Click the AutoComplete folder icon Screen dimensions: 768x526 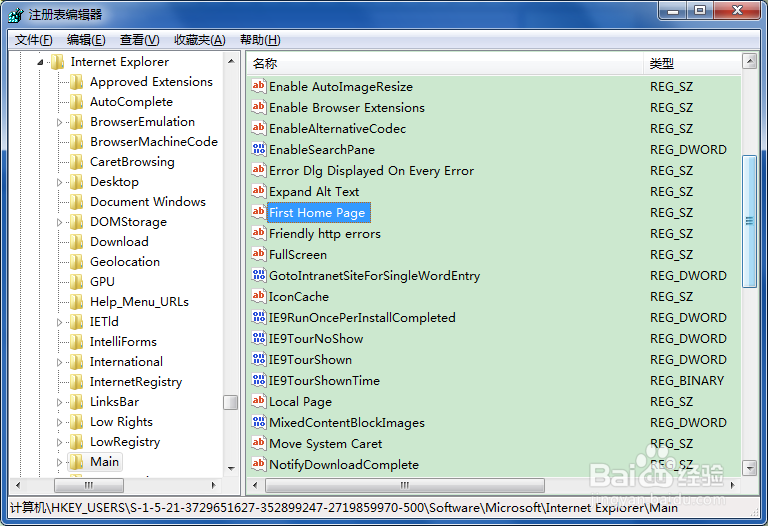[76, 102]
